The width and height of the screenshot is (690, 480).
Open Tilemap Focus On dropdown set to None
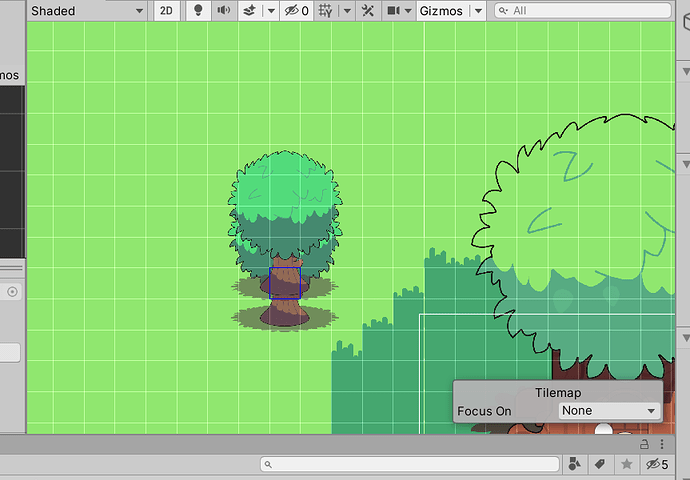[x=609, y=410]
